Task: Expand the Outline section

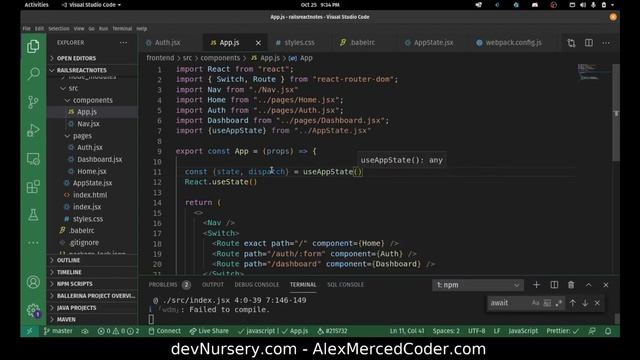Action: (93, 260)
